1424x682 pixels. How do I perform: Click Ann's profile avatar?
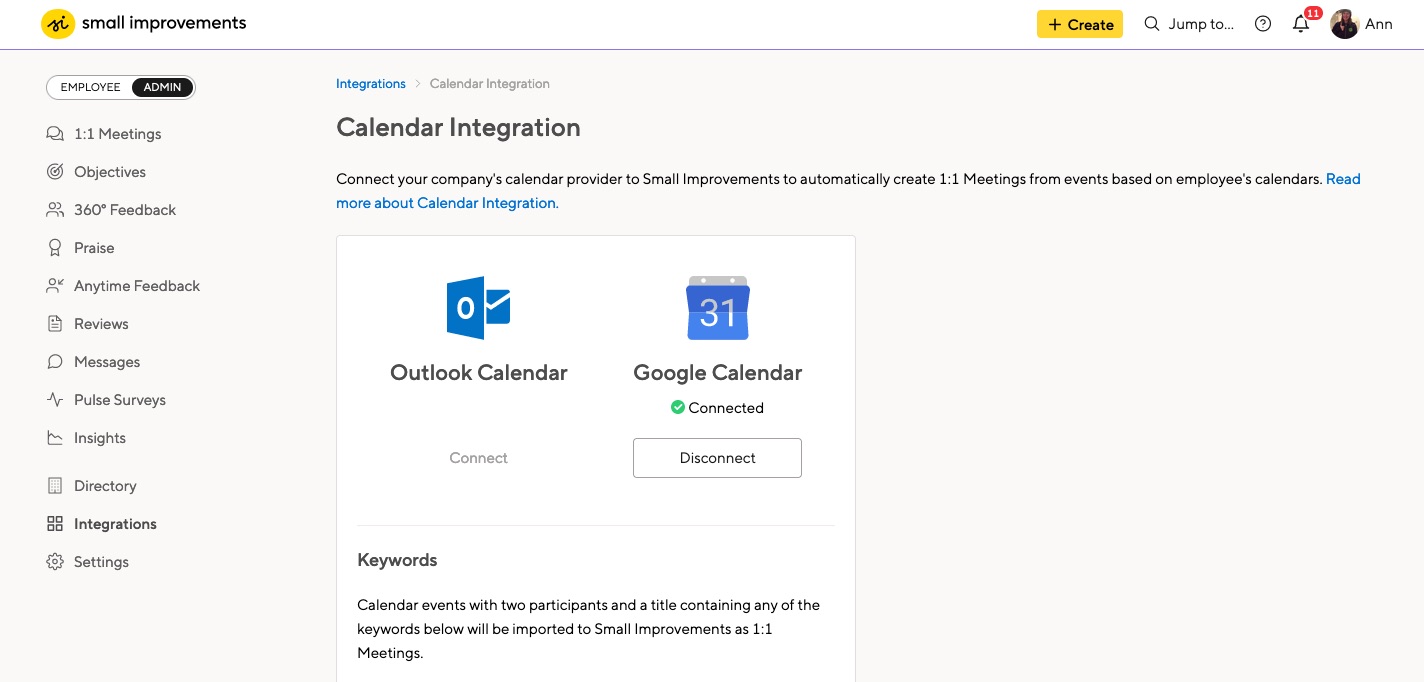[x=1344, y=23]
